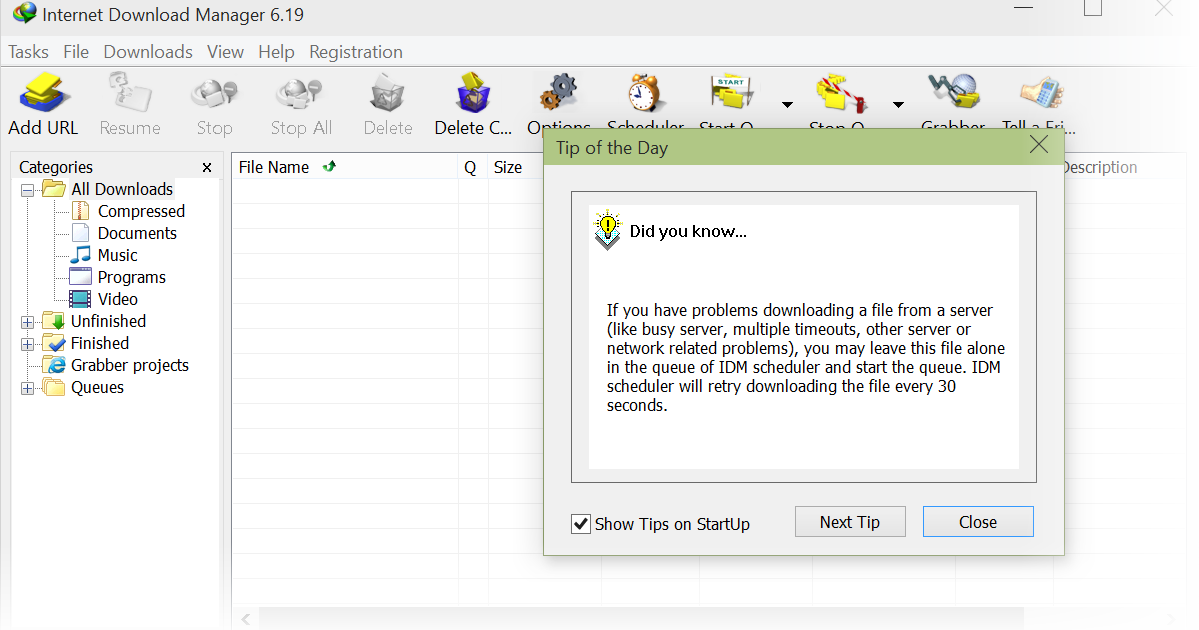Select Grabber projects in categories tree
1199x630 pixels.
point(130,365)
